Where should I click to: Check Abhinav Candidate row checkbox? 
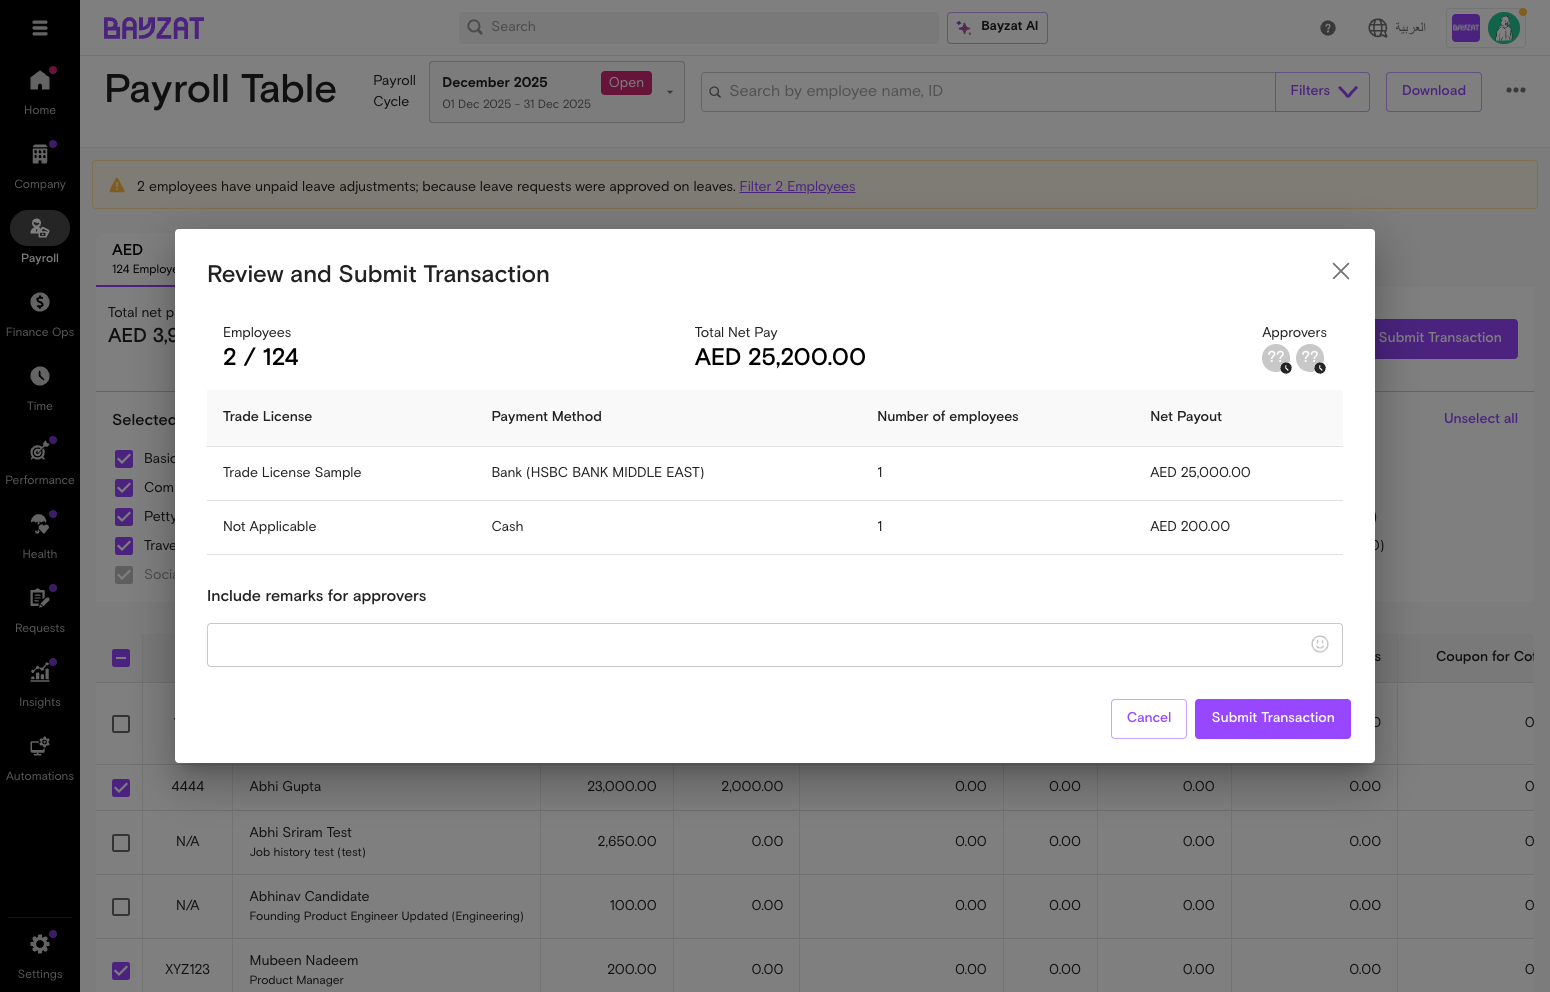[121, 907]
